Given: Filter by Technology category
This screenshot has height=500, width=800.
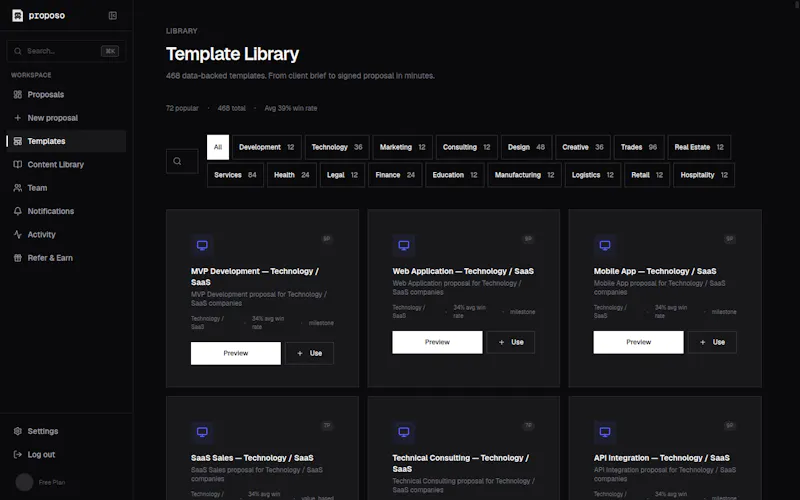Looking at the screenshot, I should point(337,147).
